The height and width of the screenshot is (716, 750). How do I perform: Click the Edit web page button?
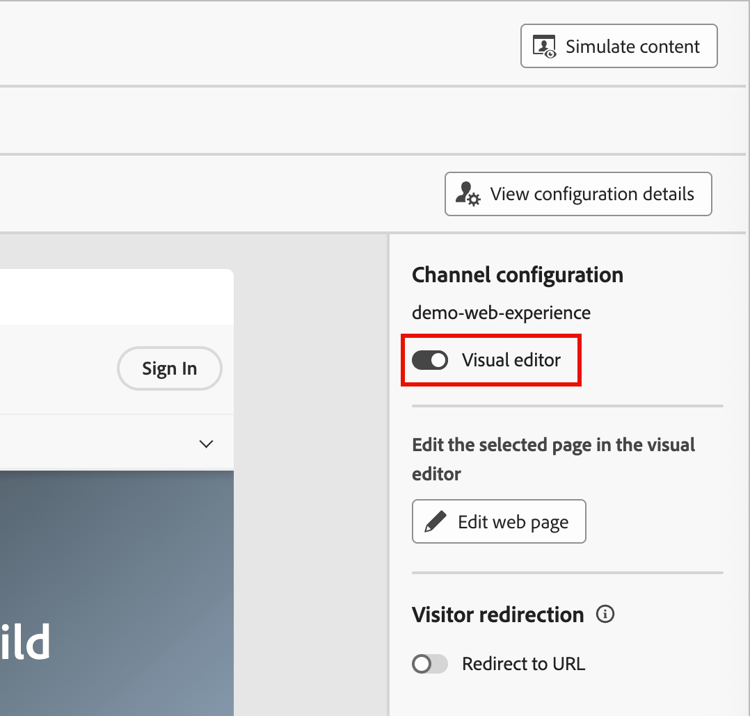click(x=499, y=521)
